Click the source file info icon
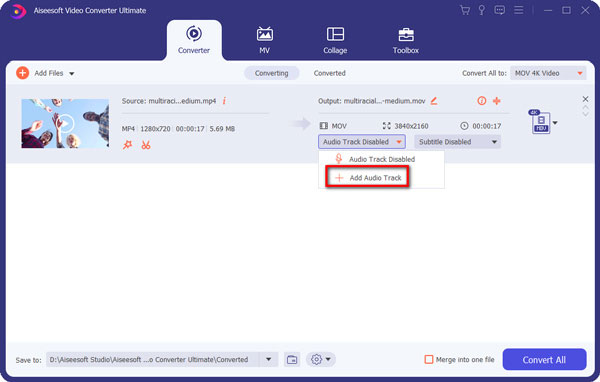Screen dimensions: 600x382 click(224, 101)
